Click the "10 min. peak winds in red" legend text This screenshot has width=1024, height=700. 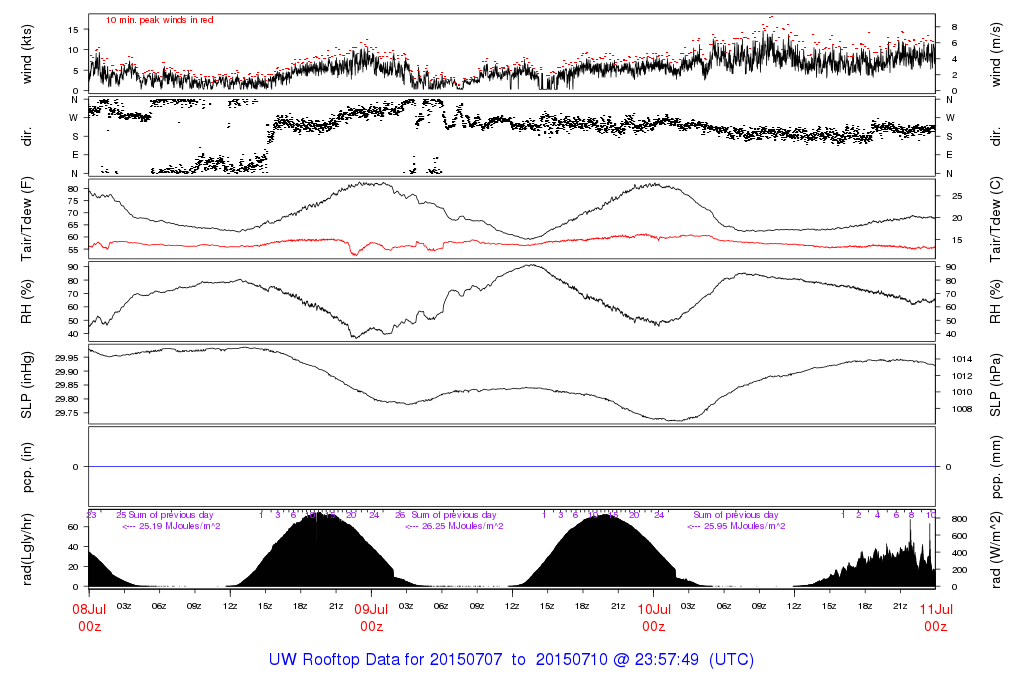tap(159, 20)
